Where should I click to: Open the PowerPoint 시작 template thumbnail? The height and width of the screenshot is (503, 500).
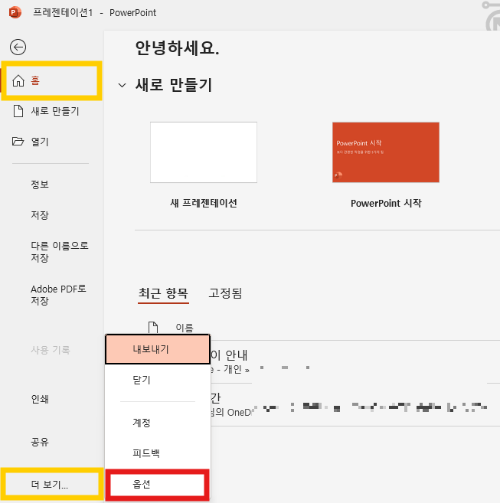[386, 152]
